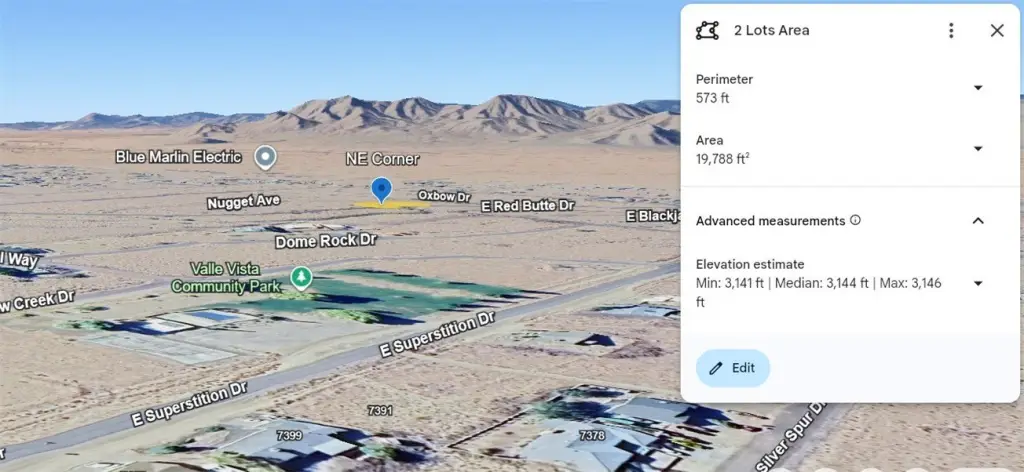
Task: Open the three-dot more options menu
Action: [x=951, y=30]
